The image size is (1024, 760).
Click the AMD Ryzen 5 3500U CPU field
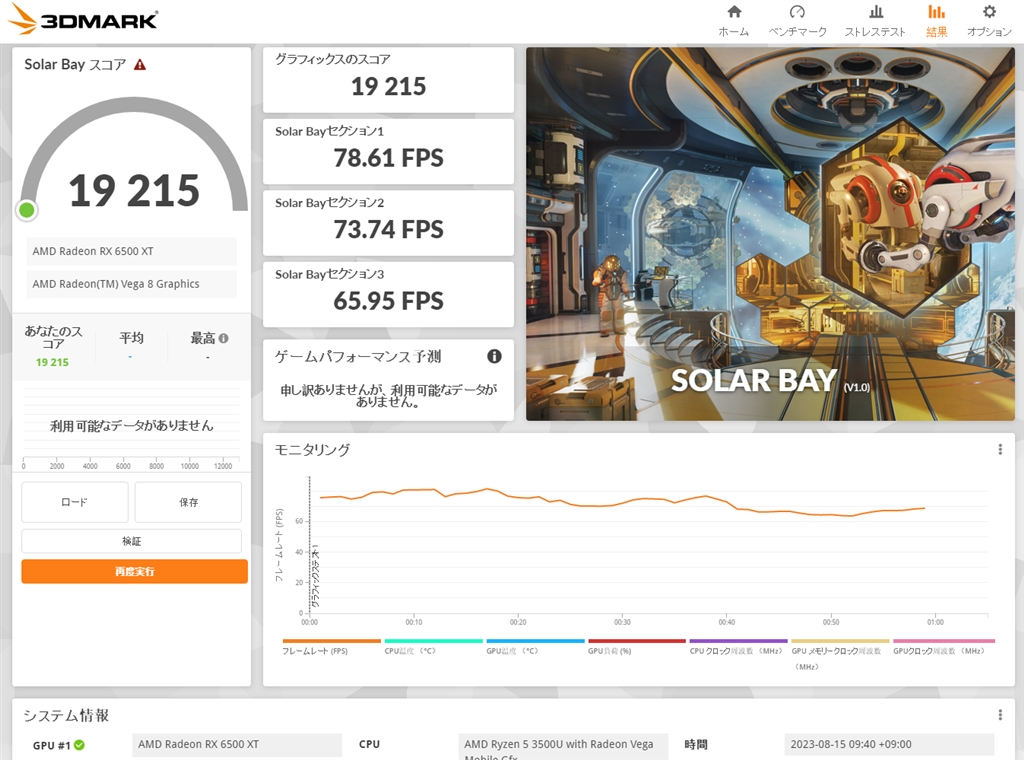click(x=563, y=747)
